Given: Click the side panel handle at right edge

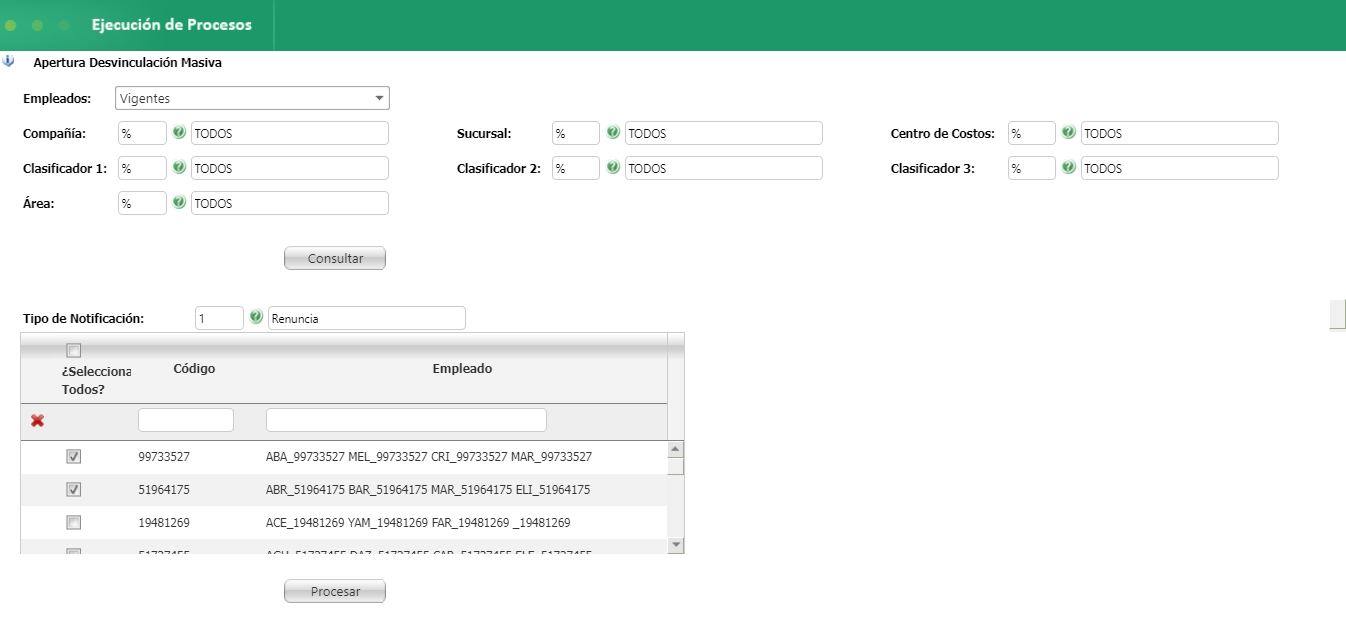Looking at the screenshot, I should click(x=1337, y=313).
